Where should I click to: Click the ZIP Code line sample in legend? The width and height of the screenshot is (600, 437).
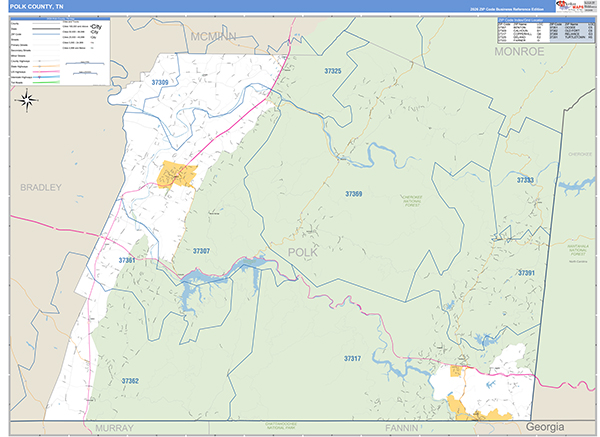coord(46,34)
